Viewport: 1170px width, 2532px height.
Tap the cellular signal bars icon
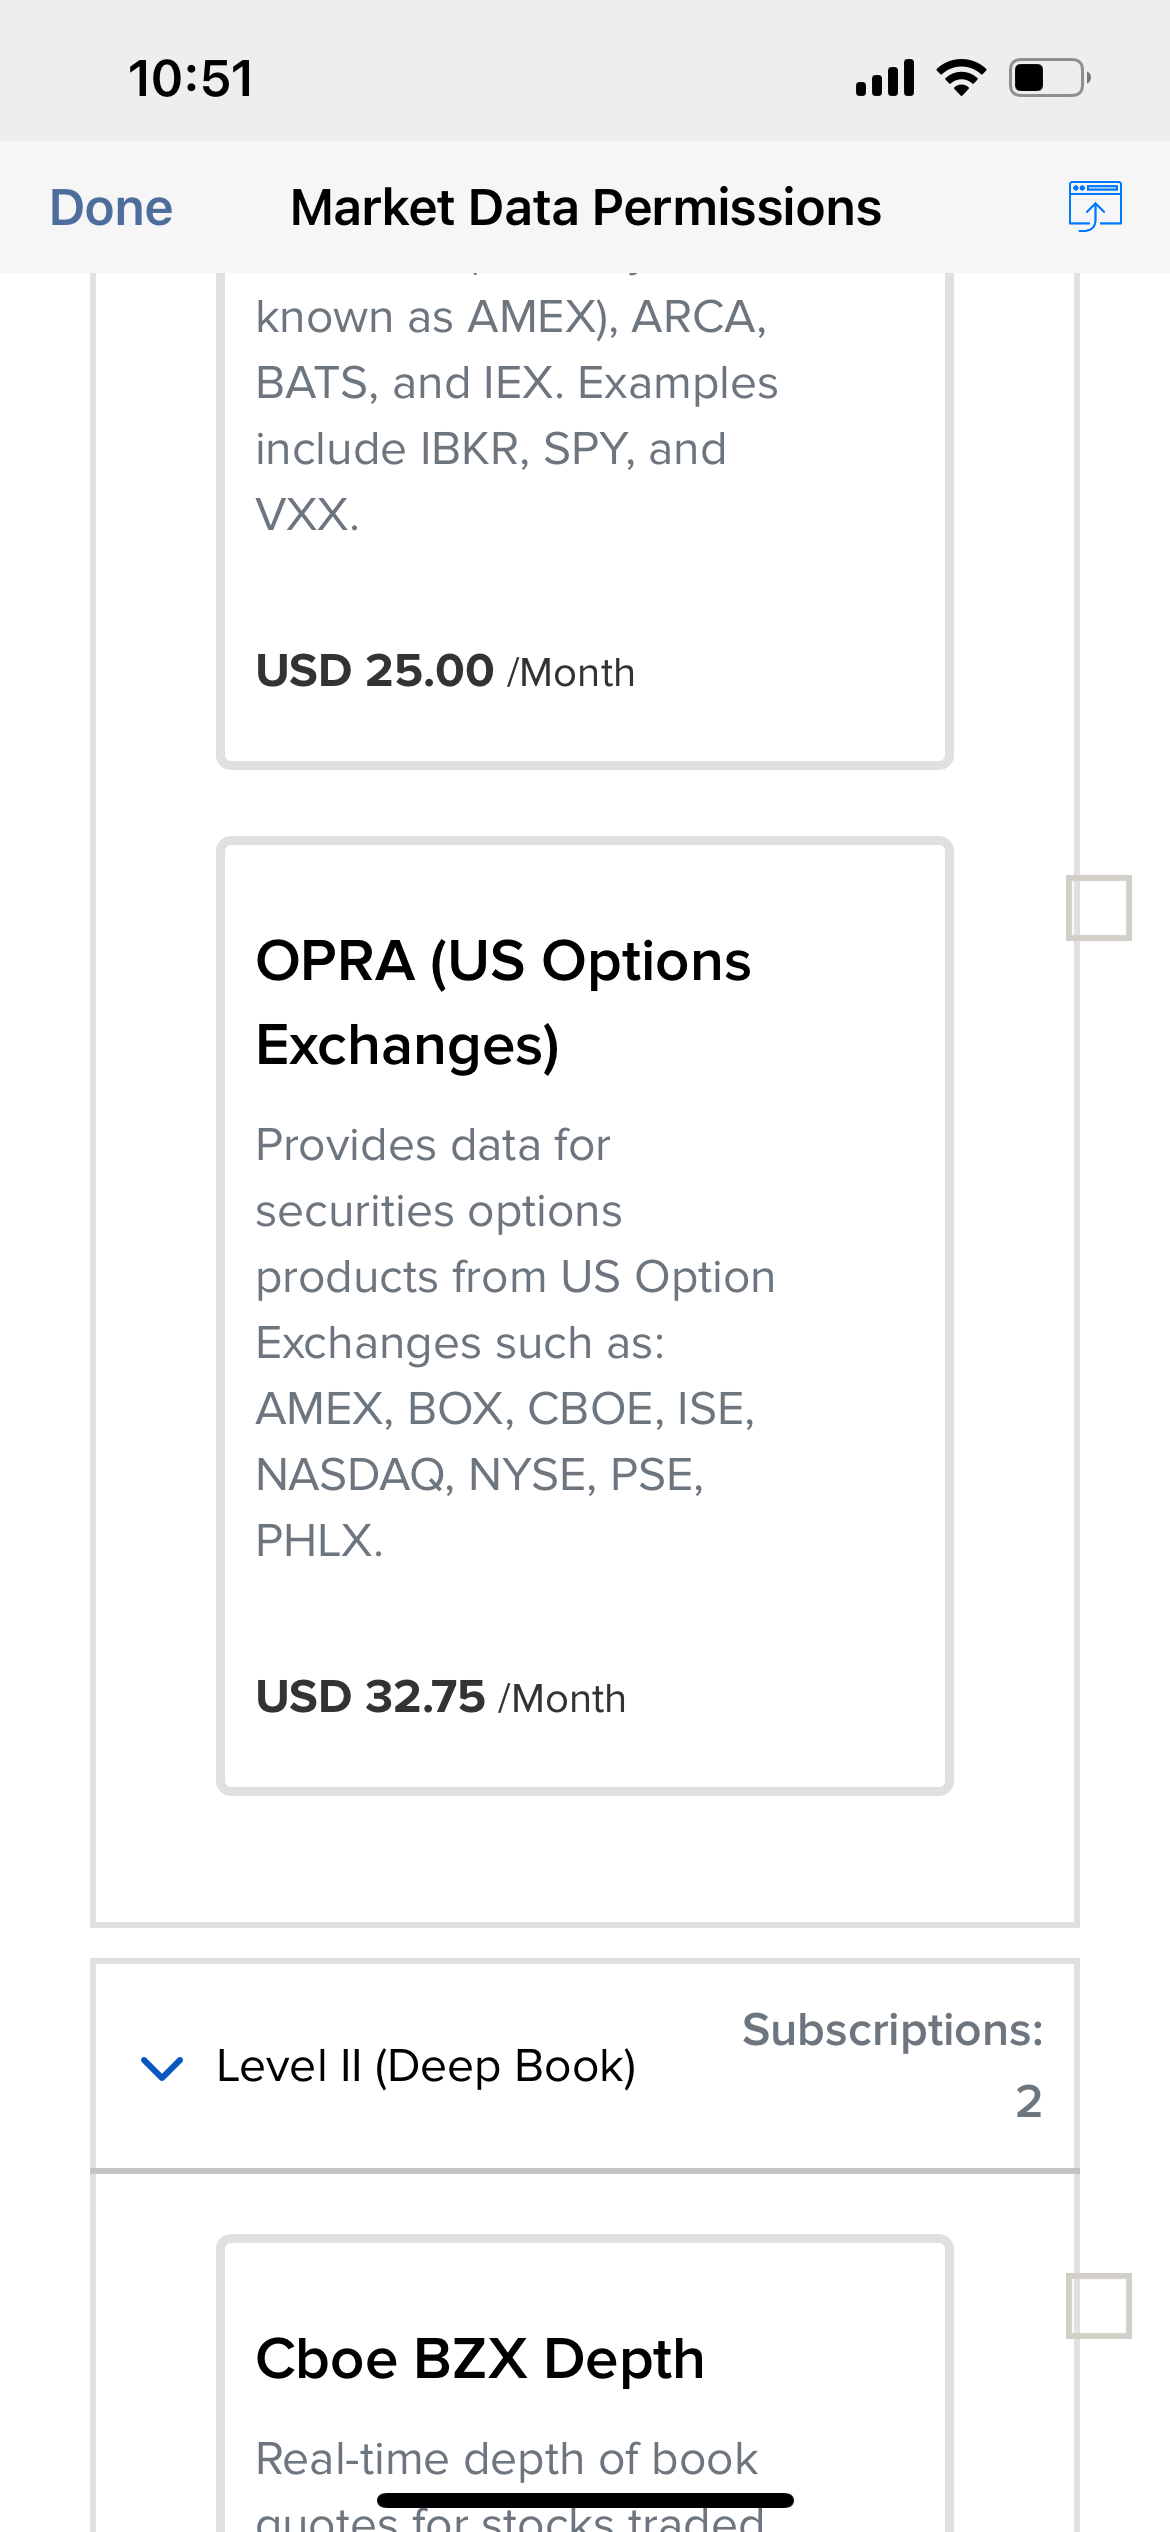coord(885,77)
